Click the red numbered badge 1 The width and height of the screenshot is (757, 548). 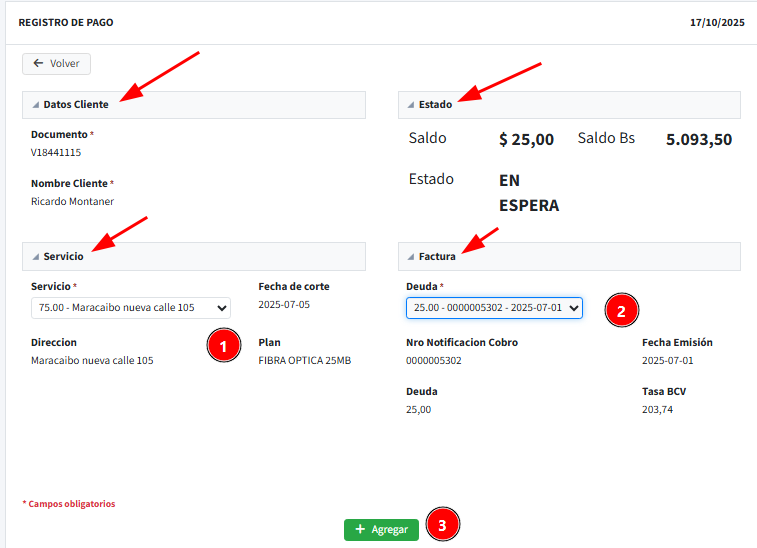click(x=223, y=345)
